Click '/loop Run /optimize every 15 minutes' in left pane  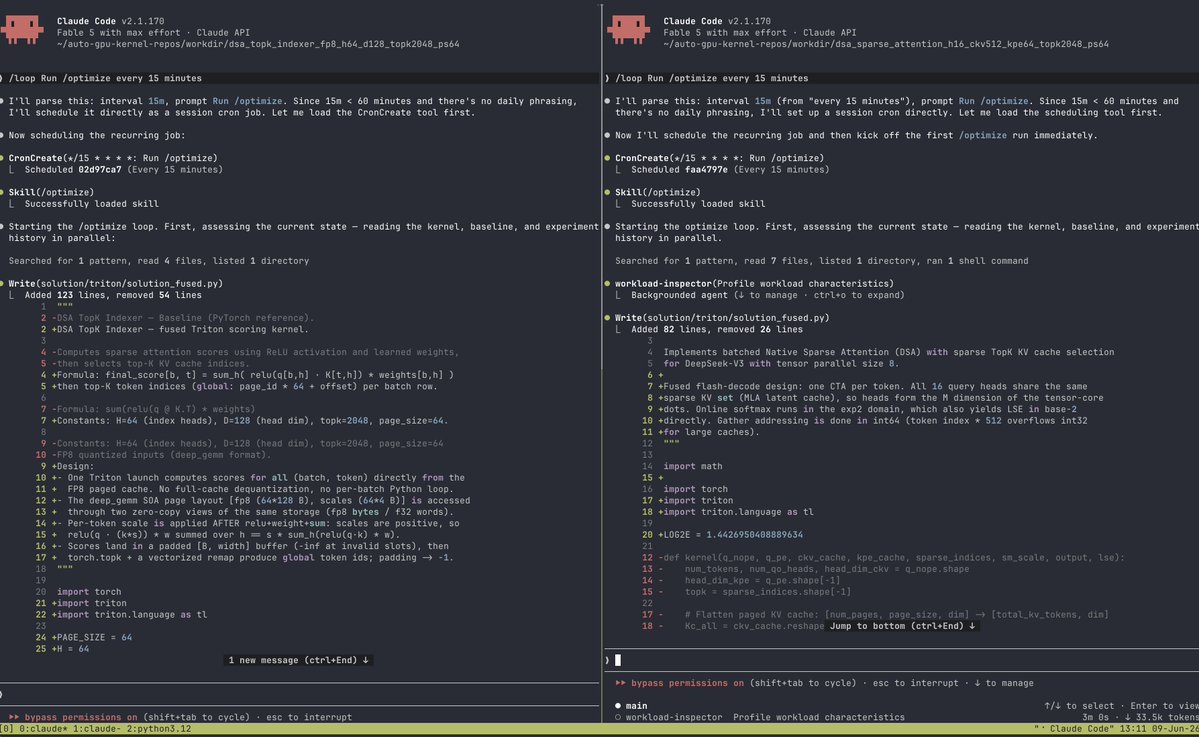point(106,78)
